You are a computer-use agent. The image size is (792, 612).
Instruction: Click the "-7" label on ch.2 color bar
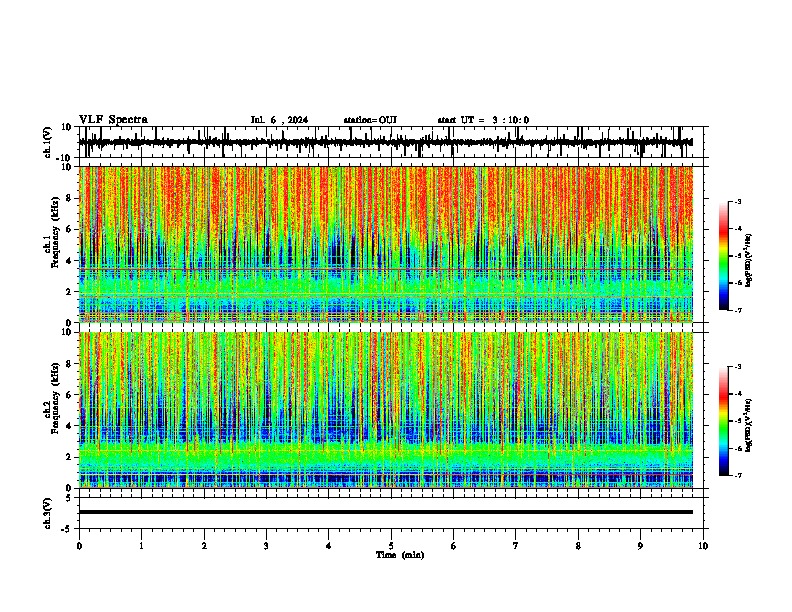[x=738, y=475]
